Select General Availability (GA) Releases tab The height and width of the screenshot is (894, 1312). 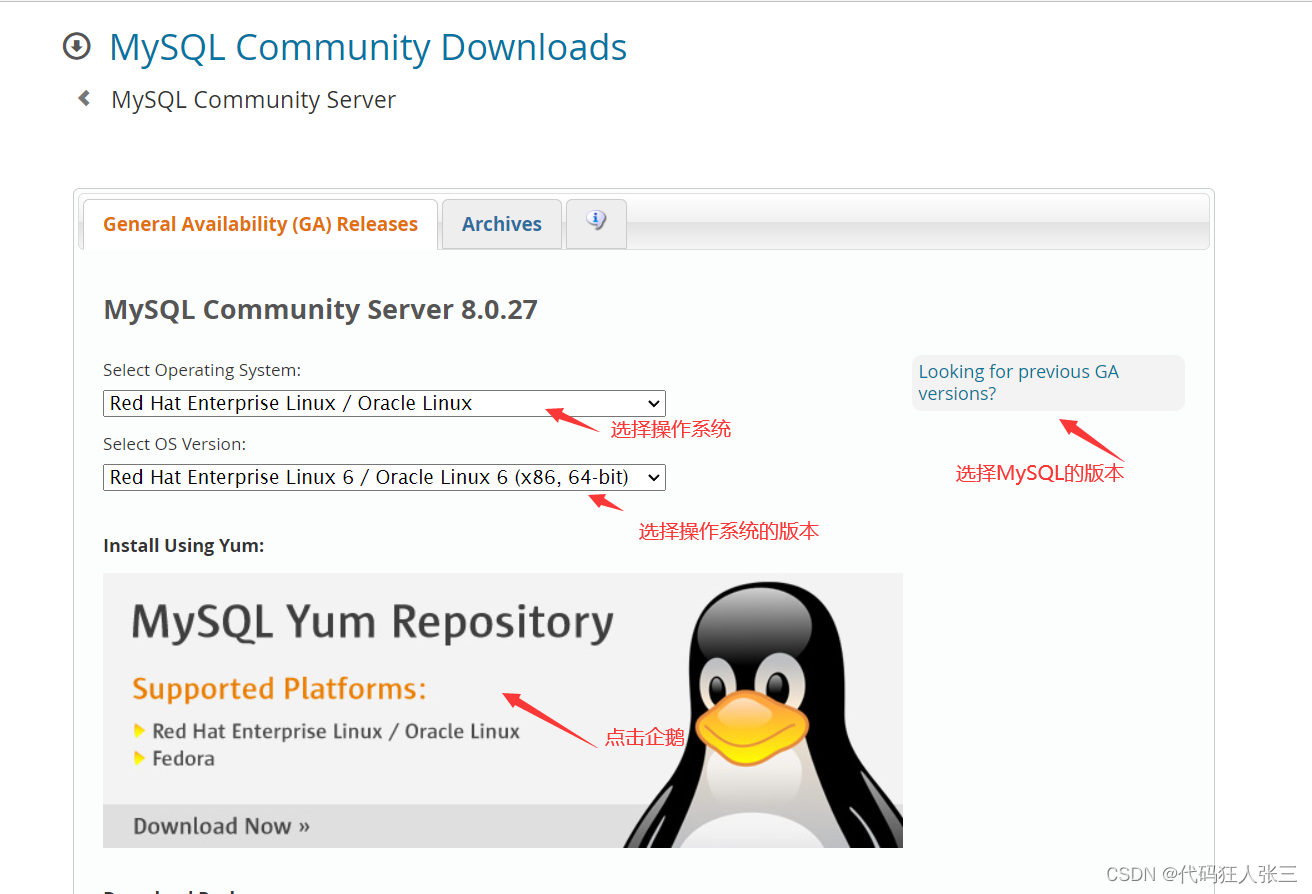point(260,224)
